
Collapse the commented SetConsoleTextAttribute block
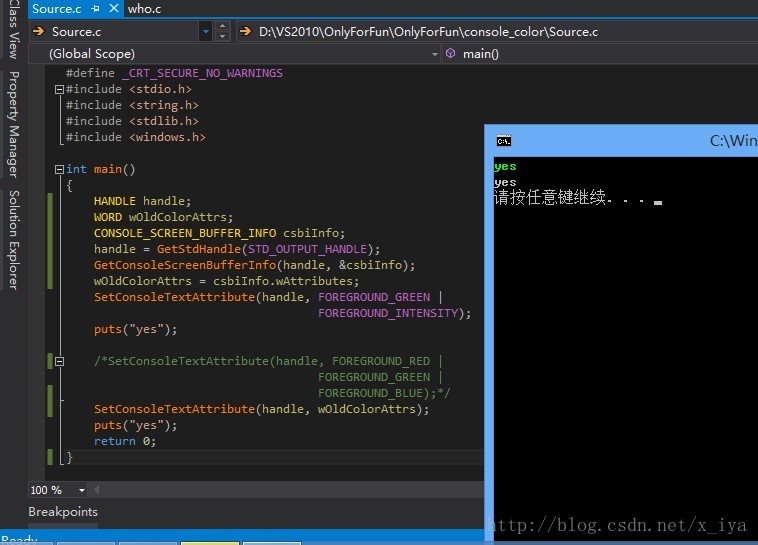(59, 361)
